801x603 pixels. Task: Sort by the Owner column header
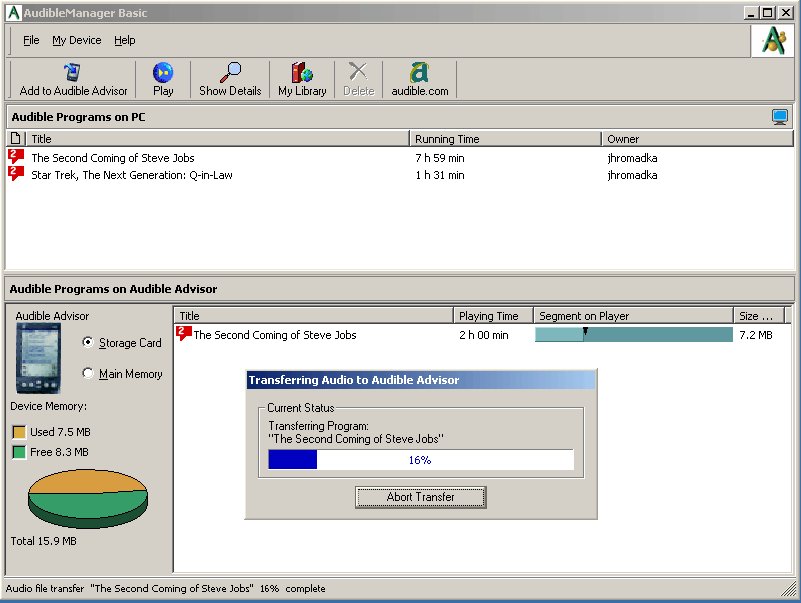(697, 138)
